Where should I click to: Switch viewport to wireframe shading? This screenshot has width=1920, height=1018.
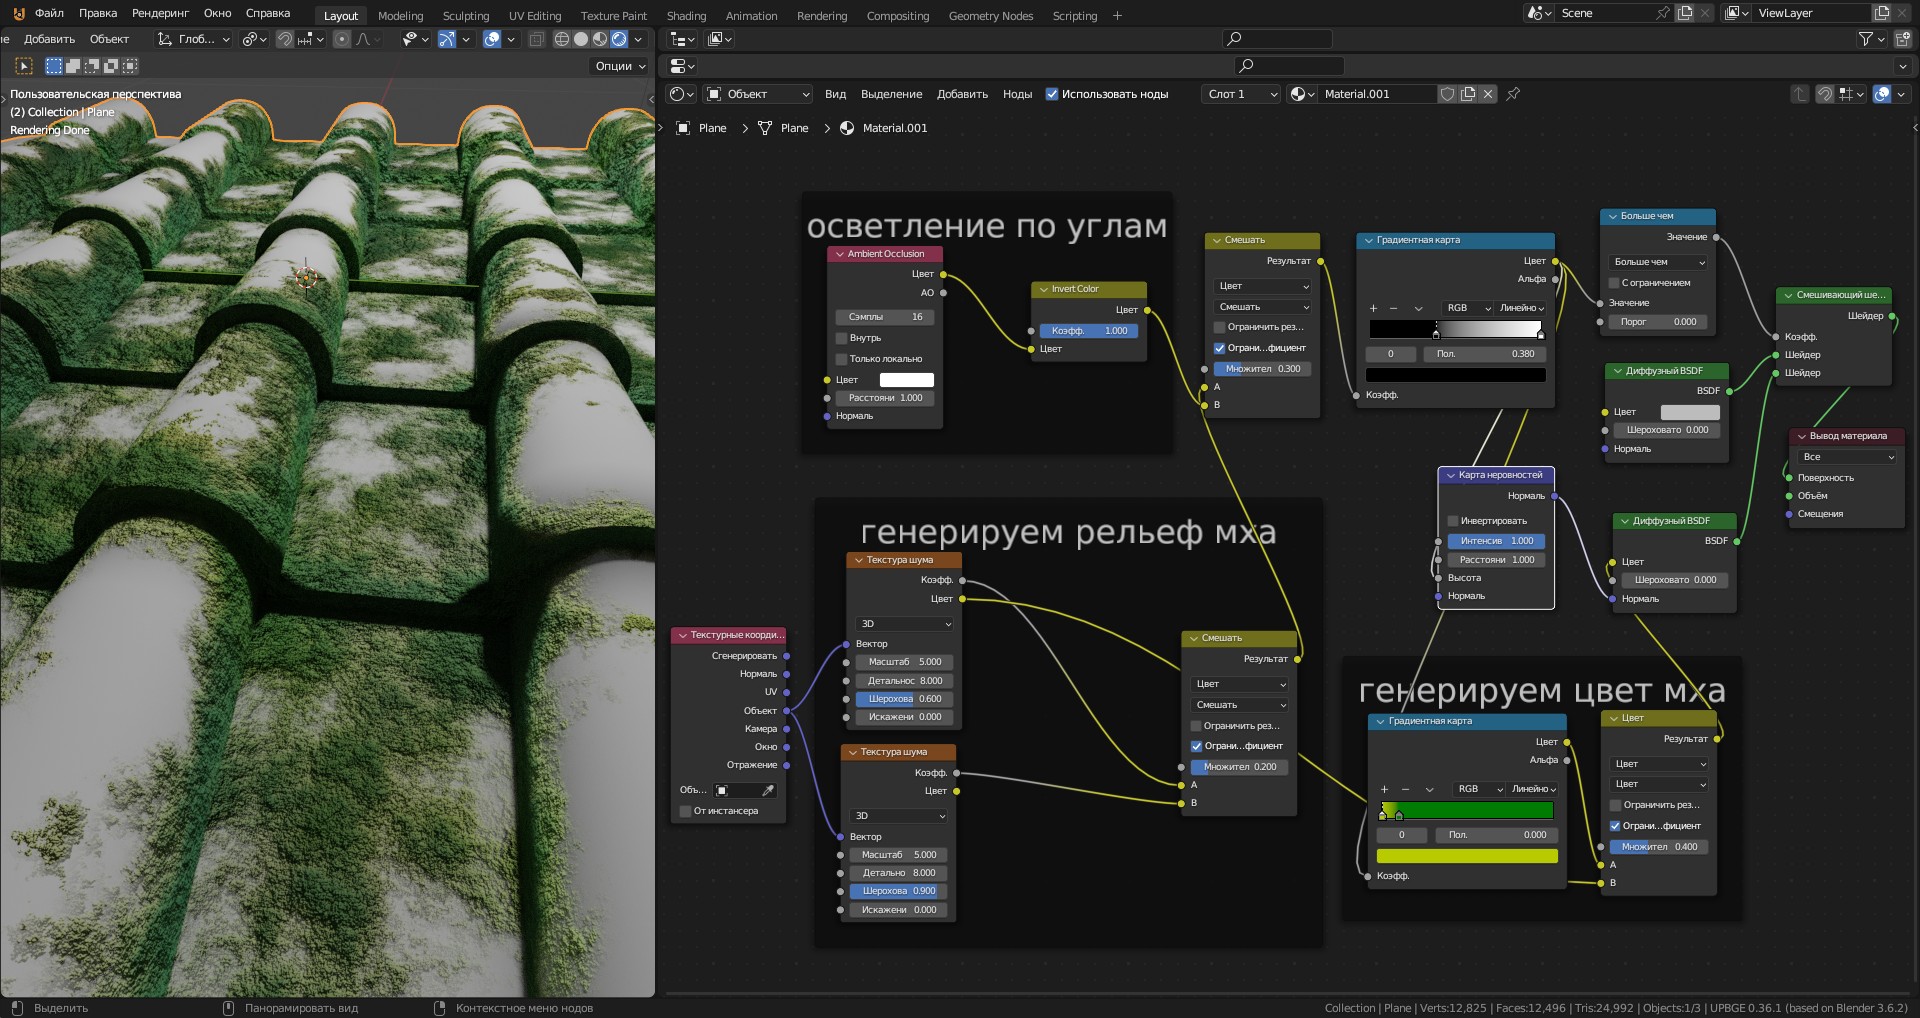click(562, 39)
